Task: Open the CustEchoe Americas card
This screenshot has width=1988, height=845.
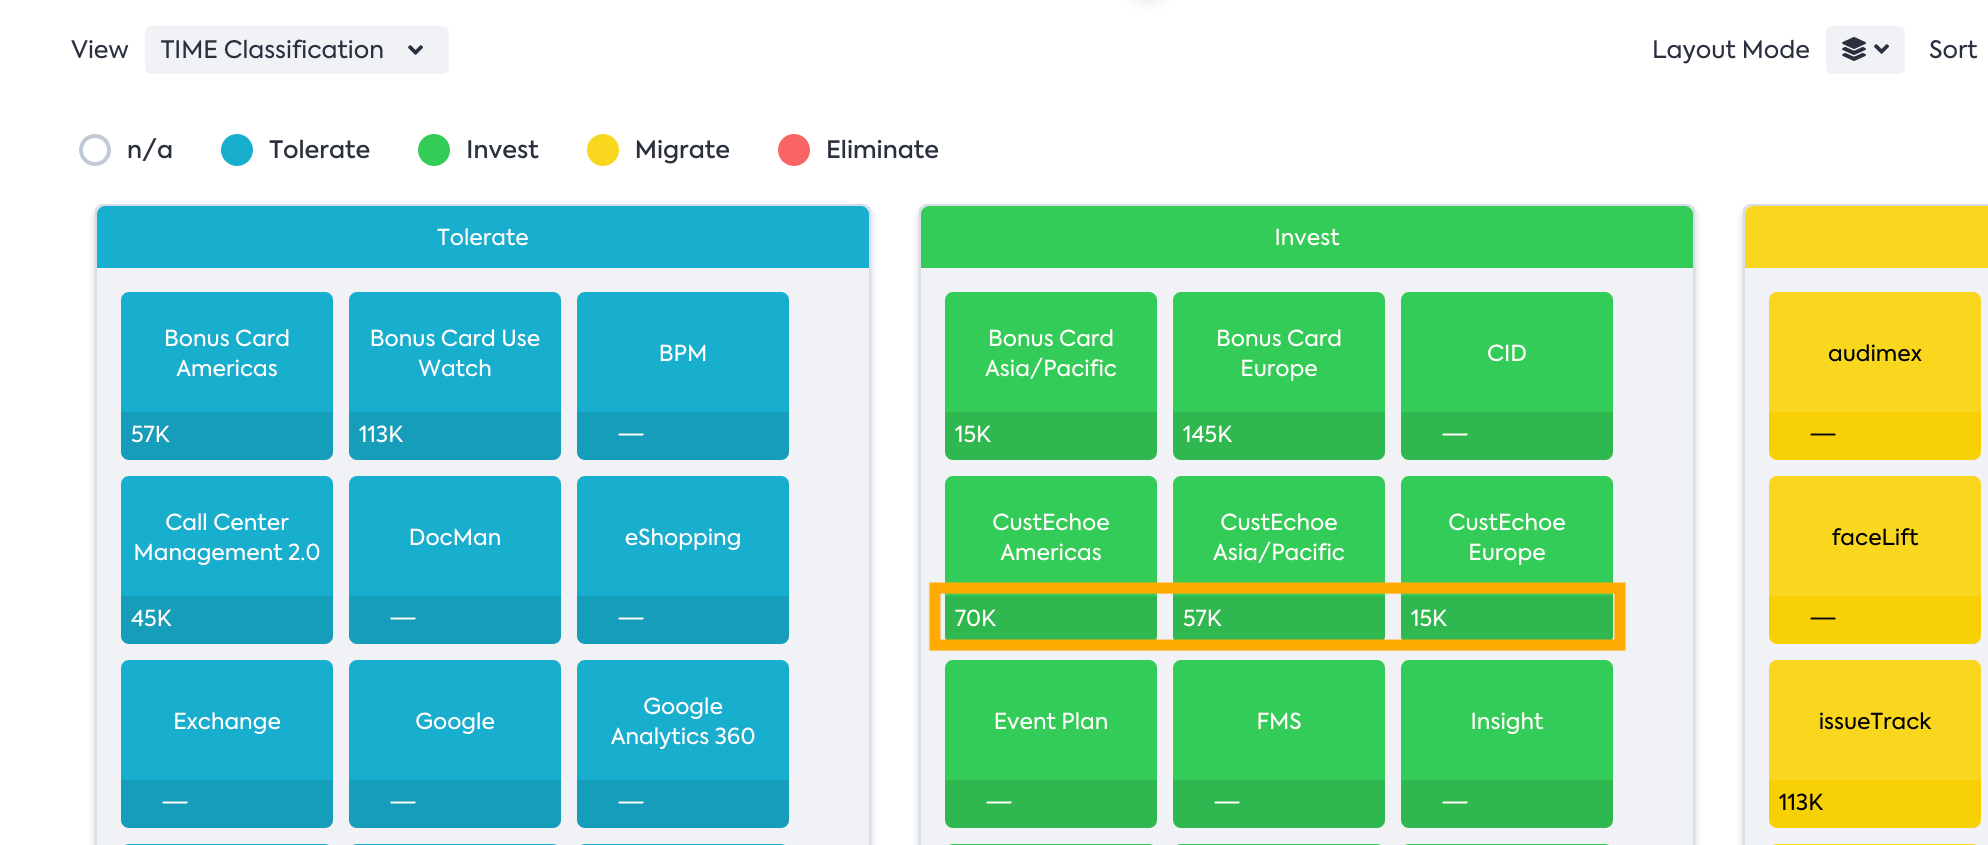Action: [1051, 560]
